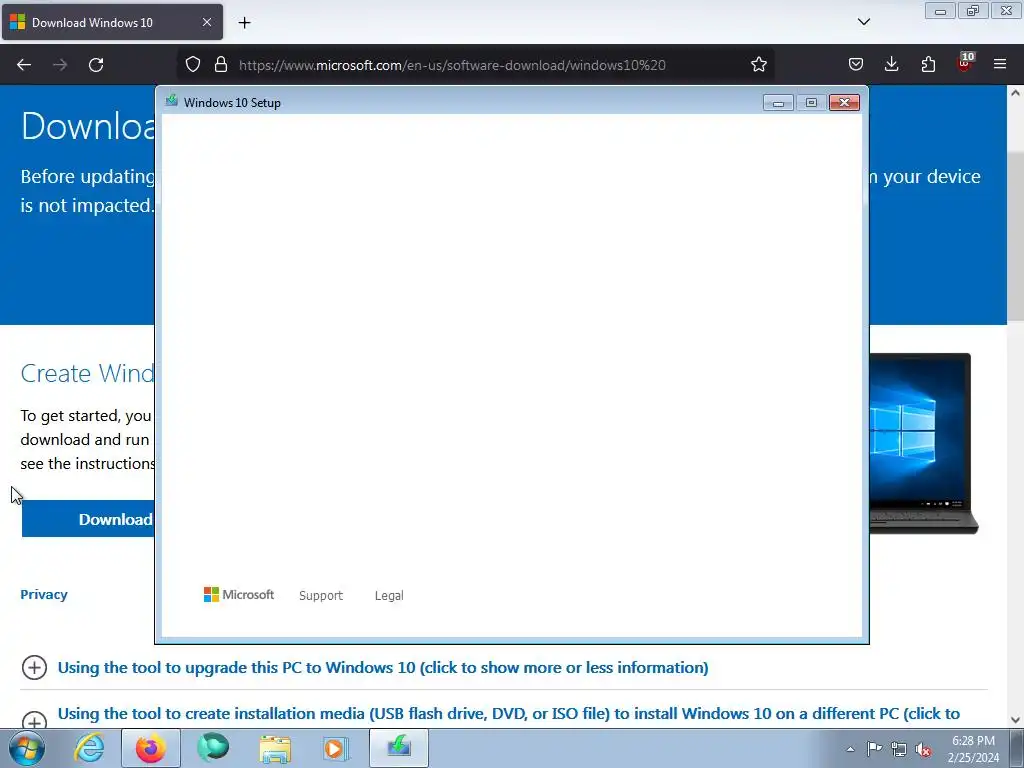Open the Legal link in Windows 10 Setup
The height and width of the screenshot is (768, 1024).
[x=389, y=596]
